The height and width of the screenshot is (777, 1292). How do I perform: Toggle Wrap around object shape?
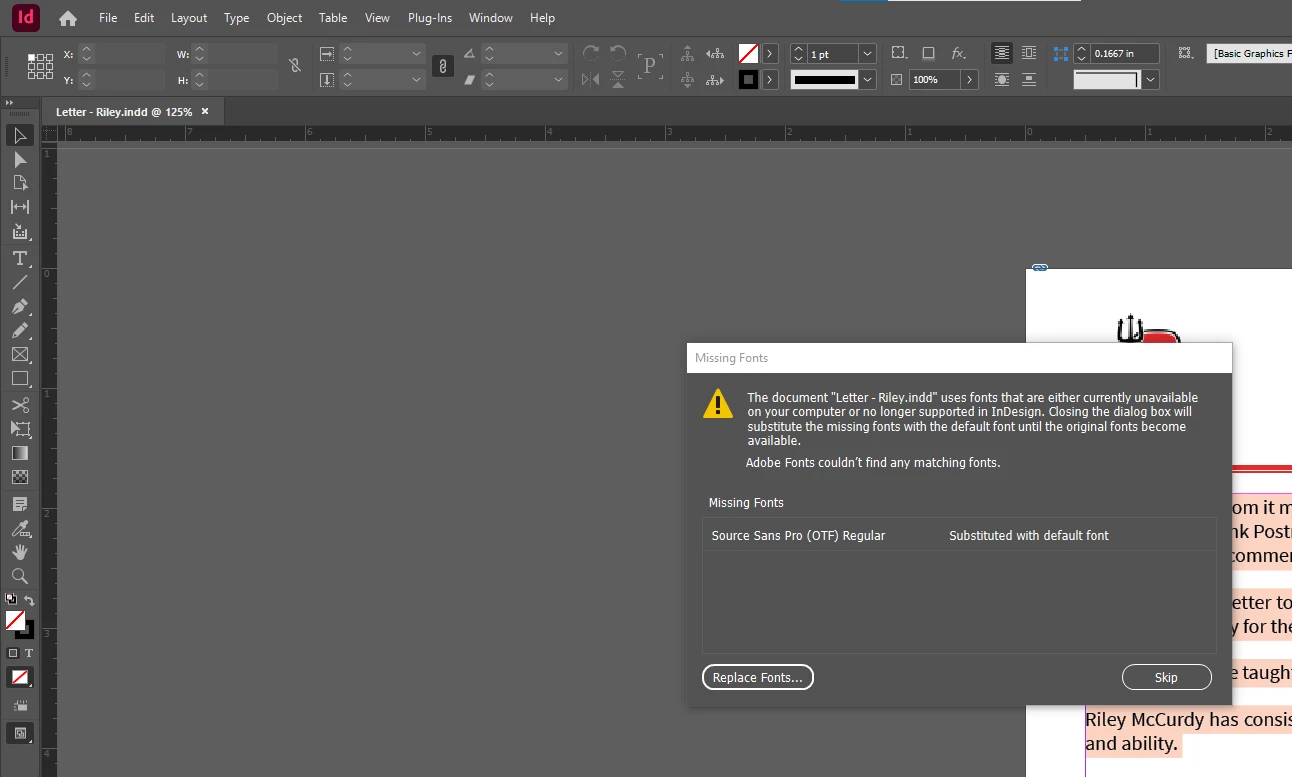pyautogui.click(x=1001, y=79)
